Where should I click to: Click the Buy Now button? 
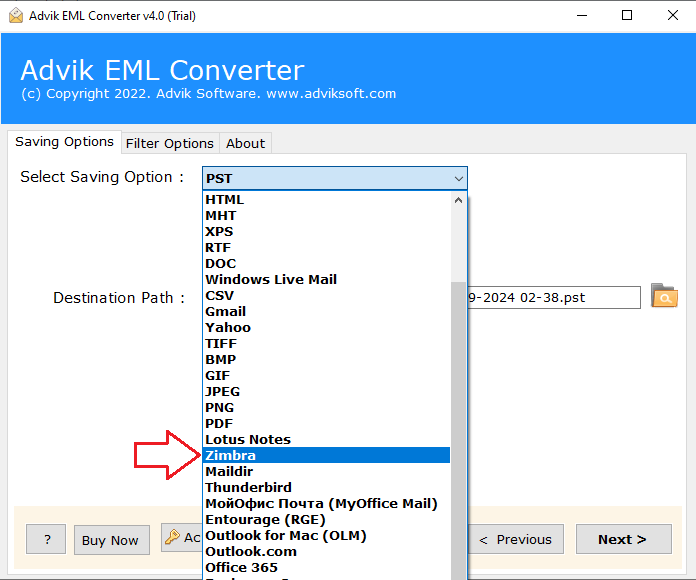pyautogui.click(x=111, y=540)
